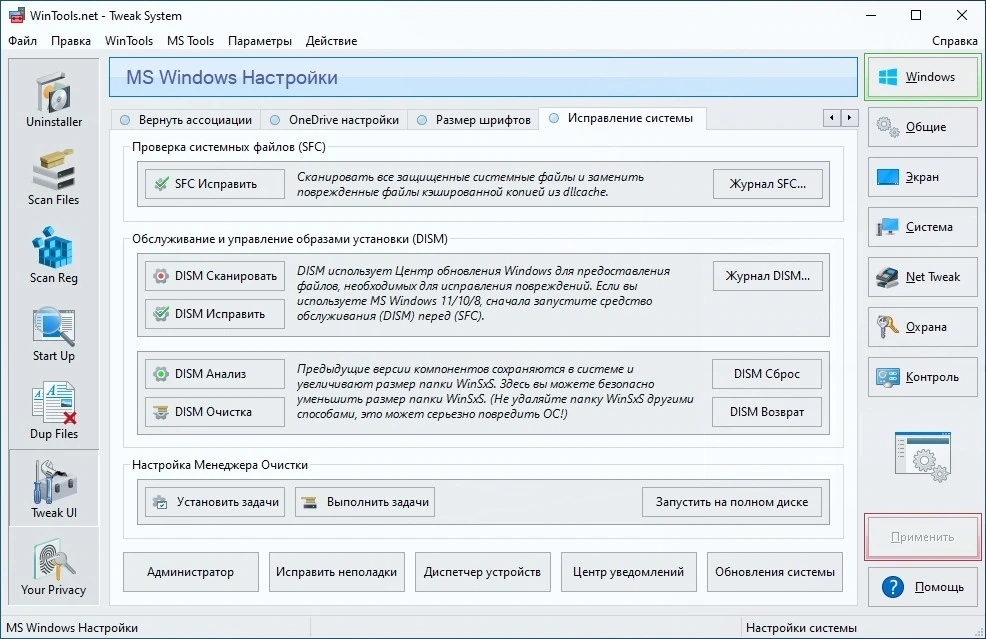Open the Файл menu
This screenshot has width=986, height=639.
click(x=22, y=41)
